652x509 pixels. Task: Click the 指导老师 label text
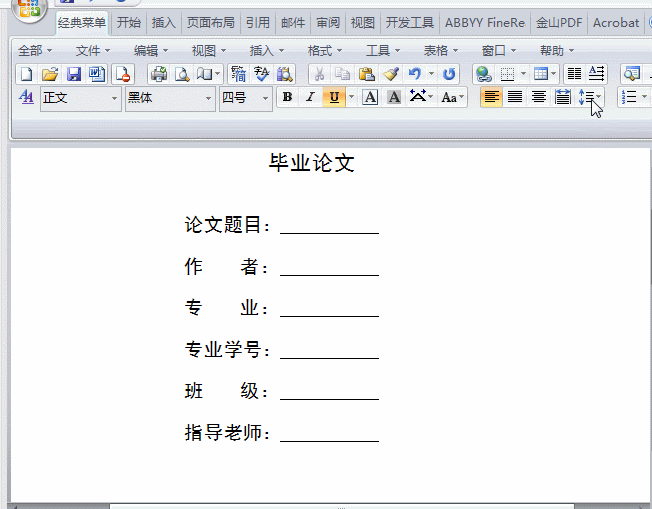[x=223, y=432]
